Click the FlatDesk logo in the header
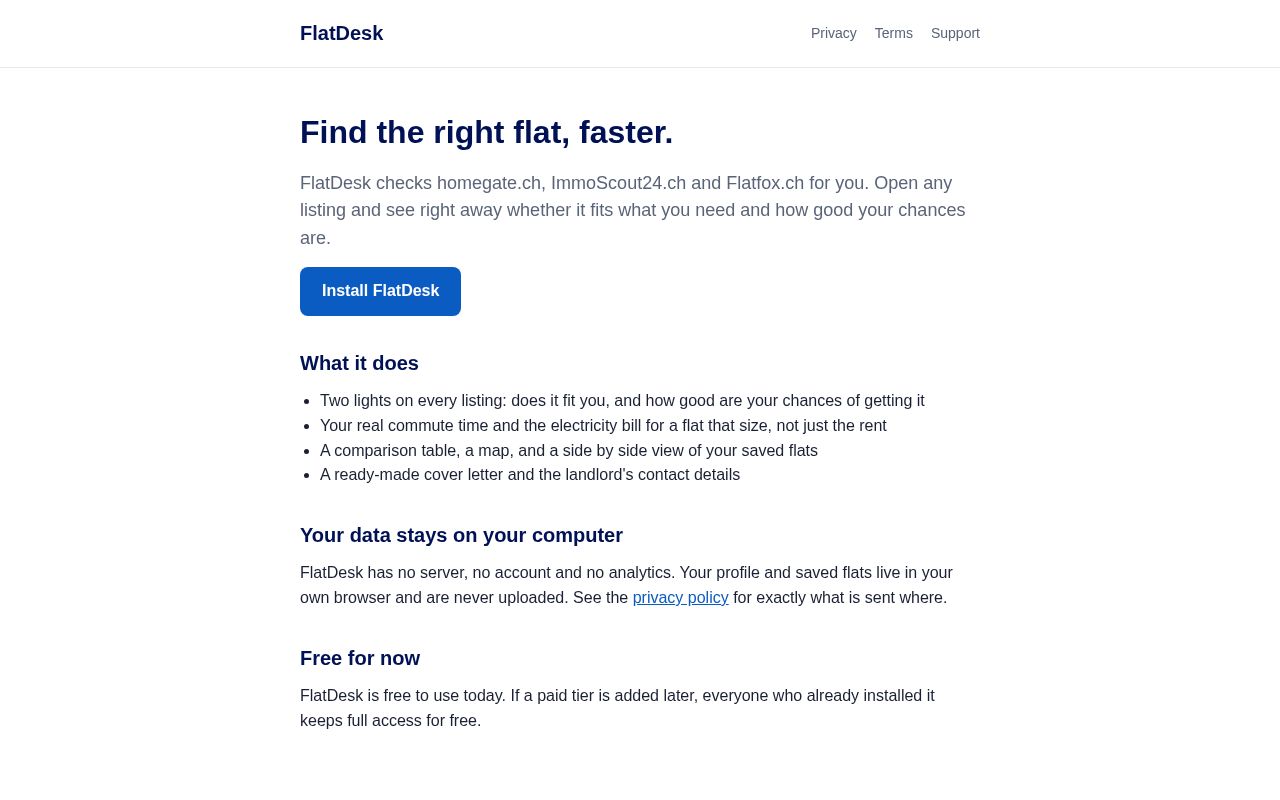This screenshot has height=800, width=1280. [341, 33]
